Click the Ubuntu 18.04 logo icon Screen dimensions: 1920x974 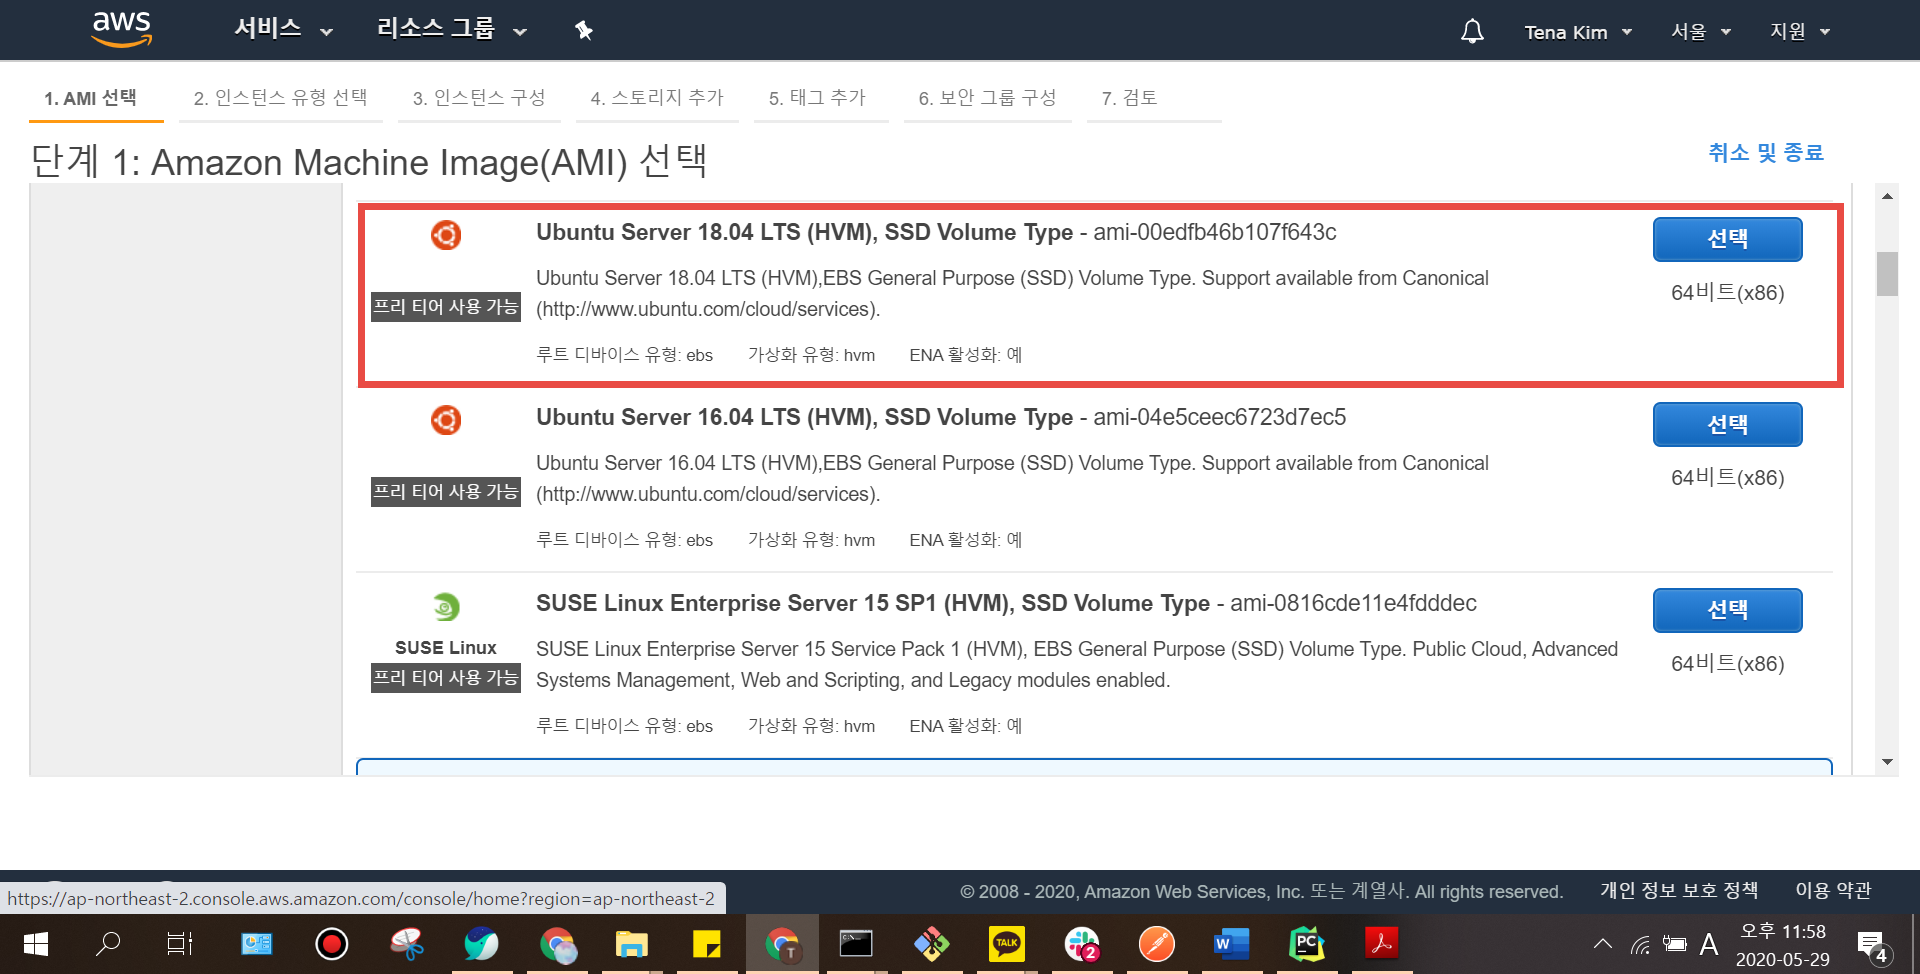pos(446,235)
